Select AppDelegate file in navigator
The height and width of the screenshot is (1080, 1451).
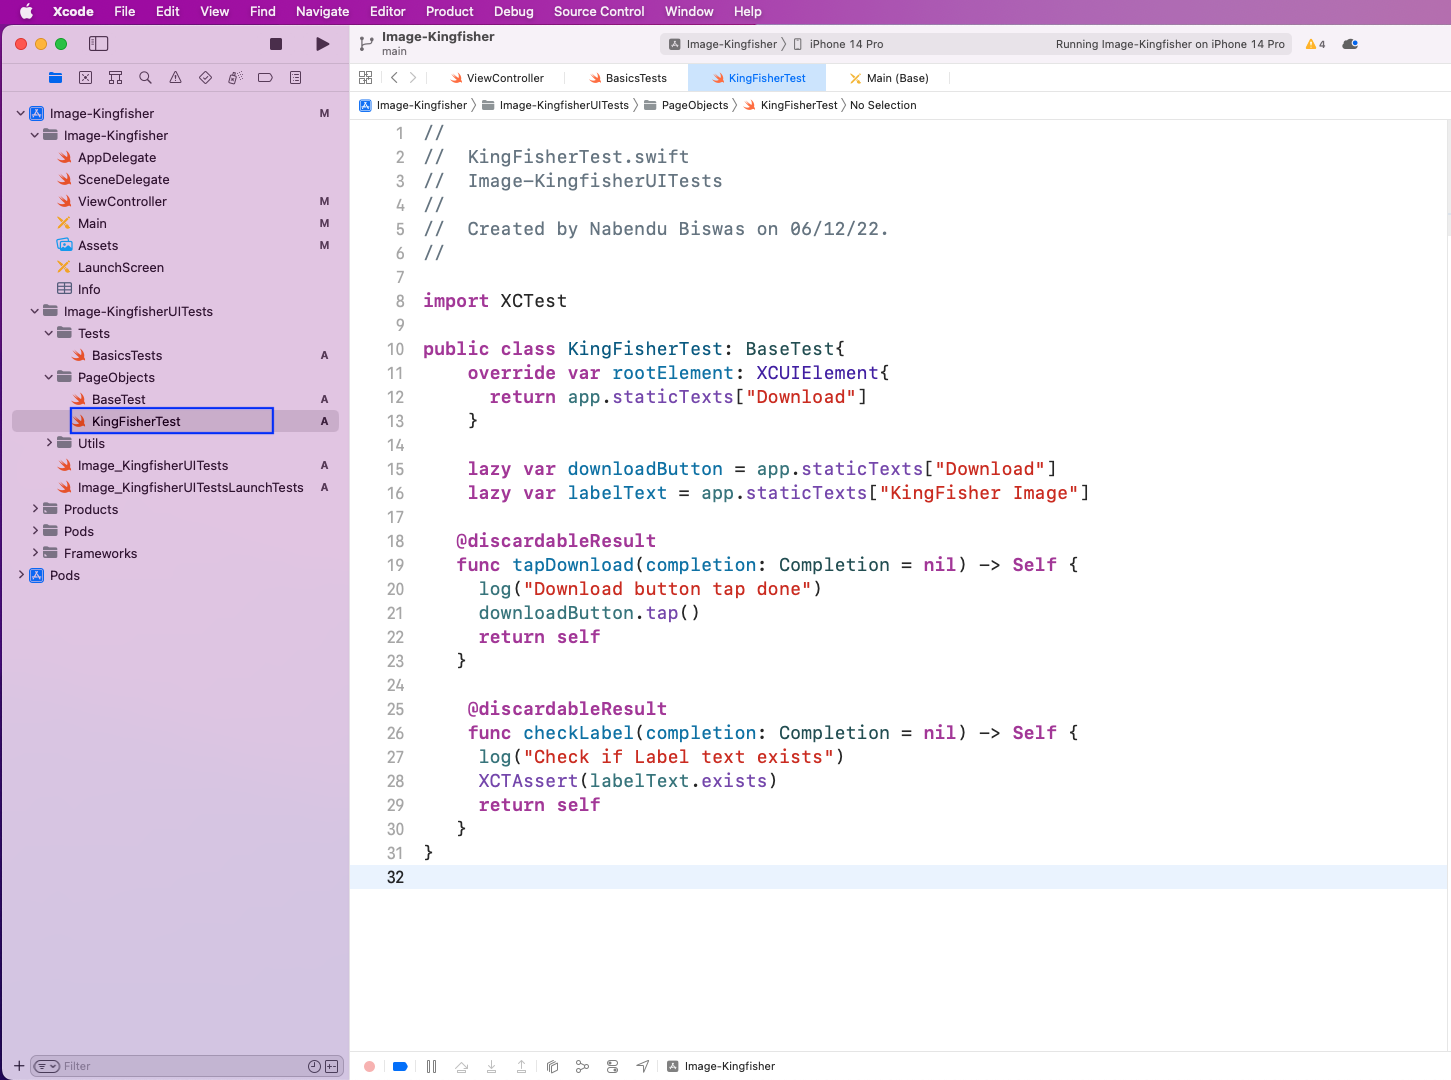[x=117, y=157]
